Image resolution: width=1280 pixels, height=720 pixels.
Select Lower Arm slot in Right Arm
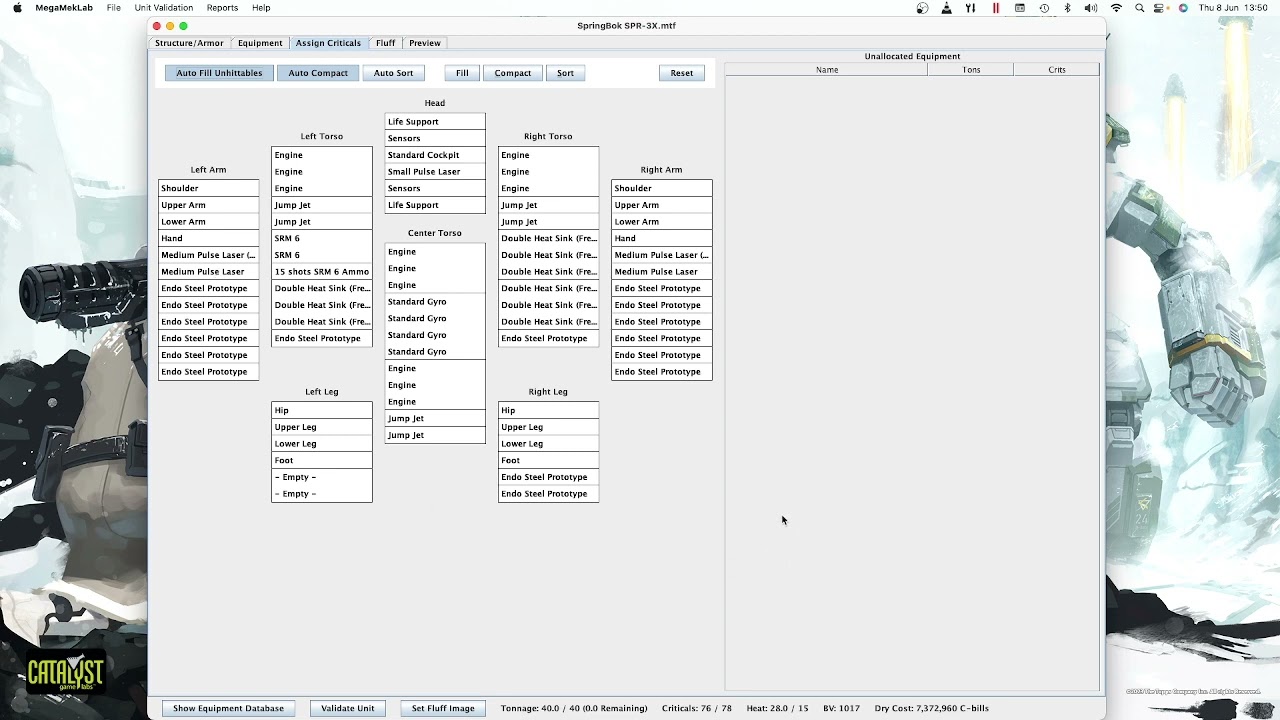point(662,222)
